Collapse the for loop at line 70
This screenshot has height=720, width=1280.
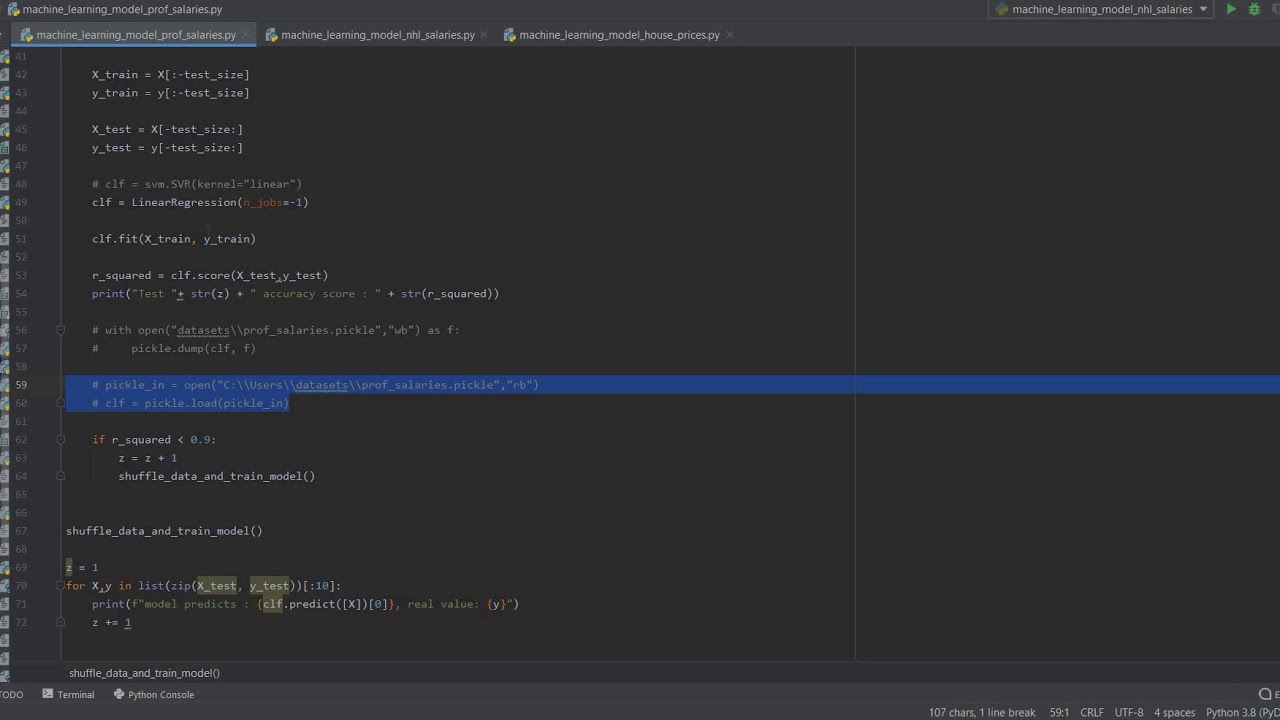tap(60, 586)
